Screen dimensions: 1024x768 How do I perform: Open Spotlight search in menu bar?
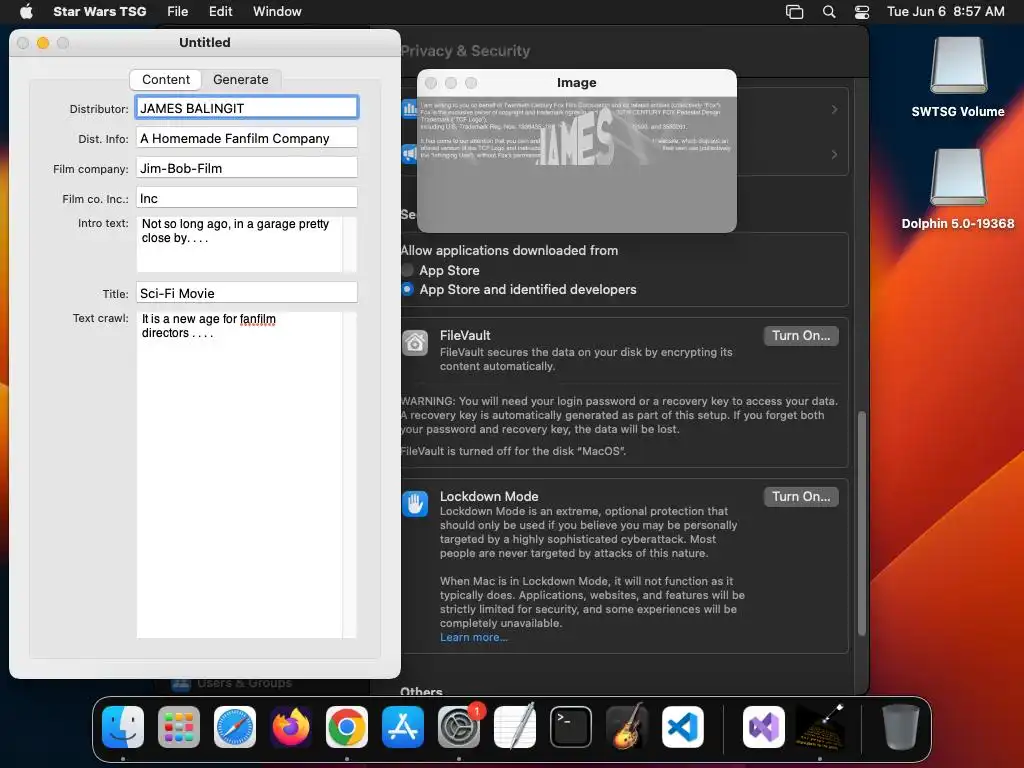click(829, 11)
